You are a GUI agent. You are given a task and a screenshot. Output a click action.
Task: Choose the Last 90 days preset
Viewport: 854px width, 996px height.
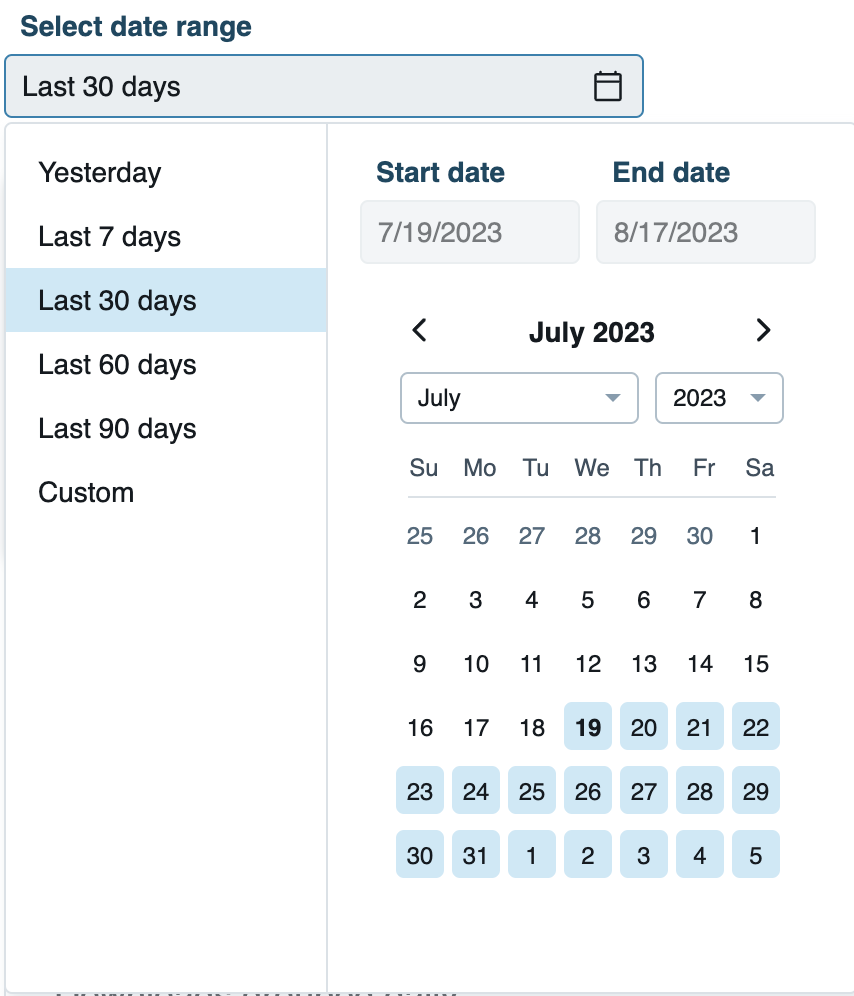pos(117,428)
